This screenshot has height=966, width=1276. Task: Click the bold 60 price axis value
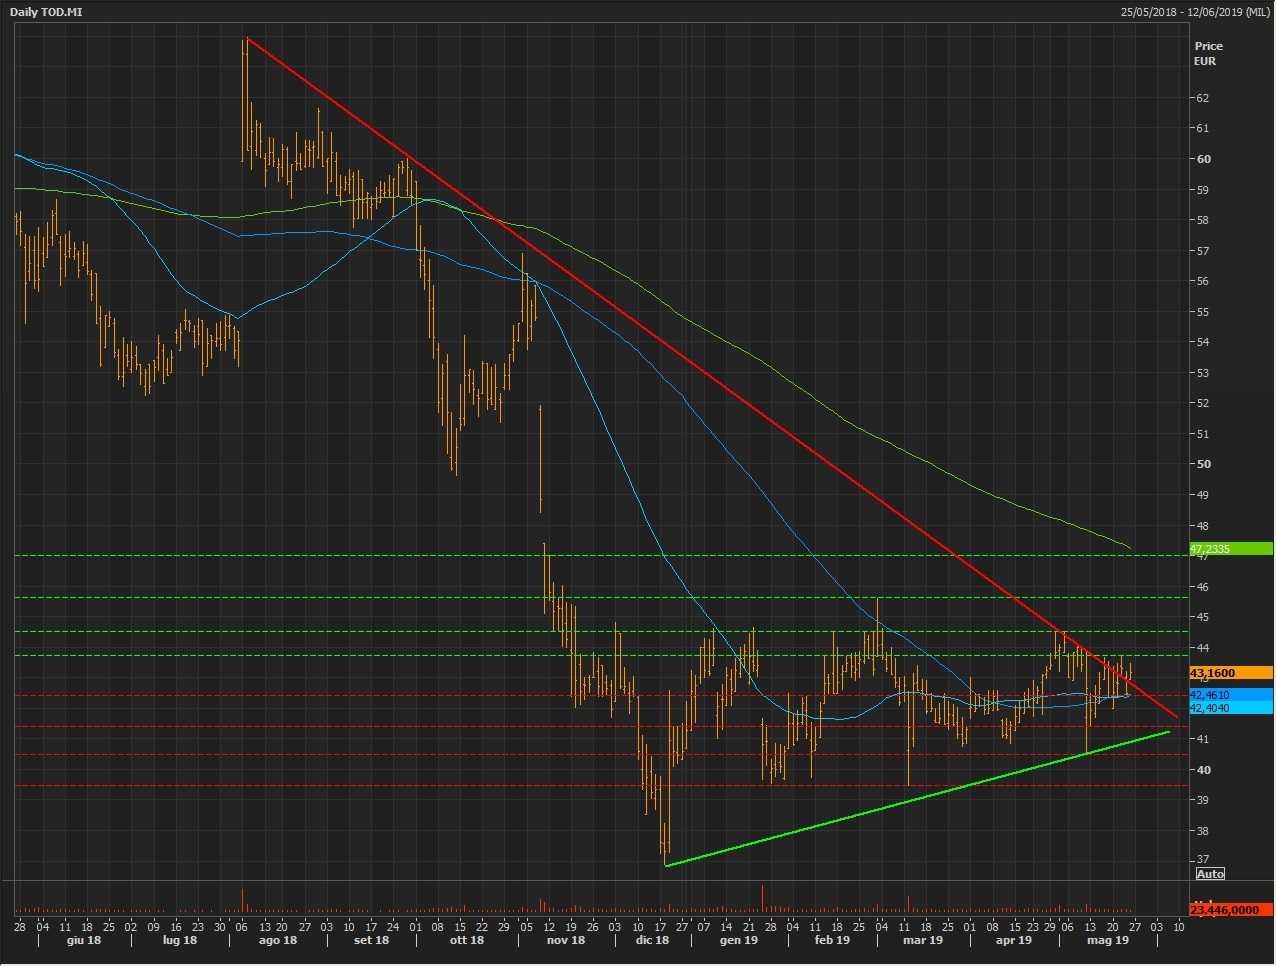pyautogui.click(x=1203, y=159)
